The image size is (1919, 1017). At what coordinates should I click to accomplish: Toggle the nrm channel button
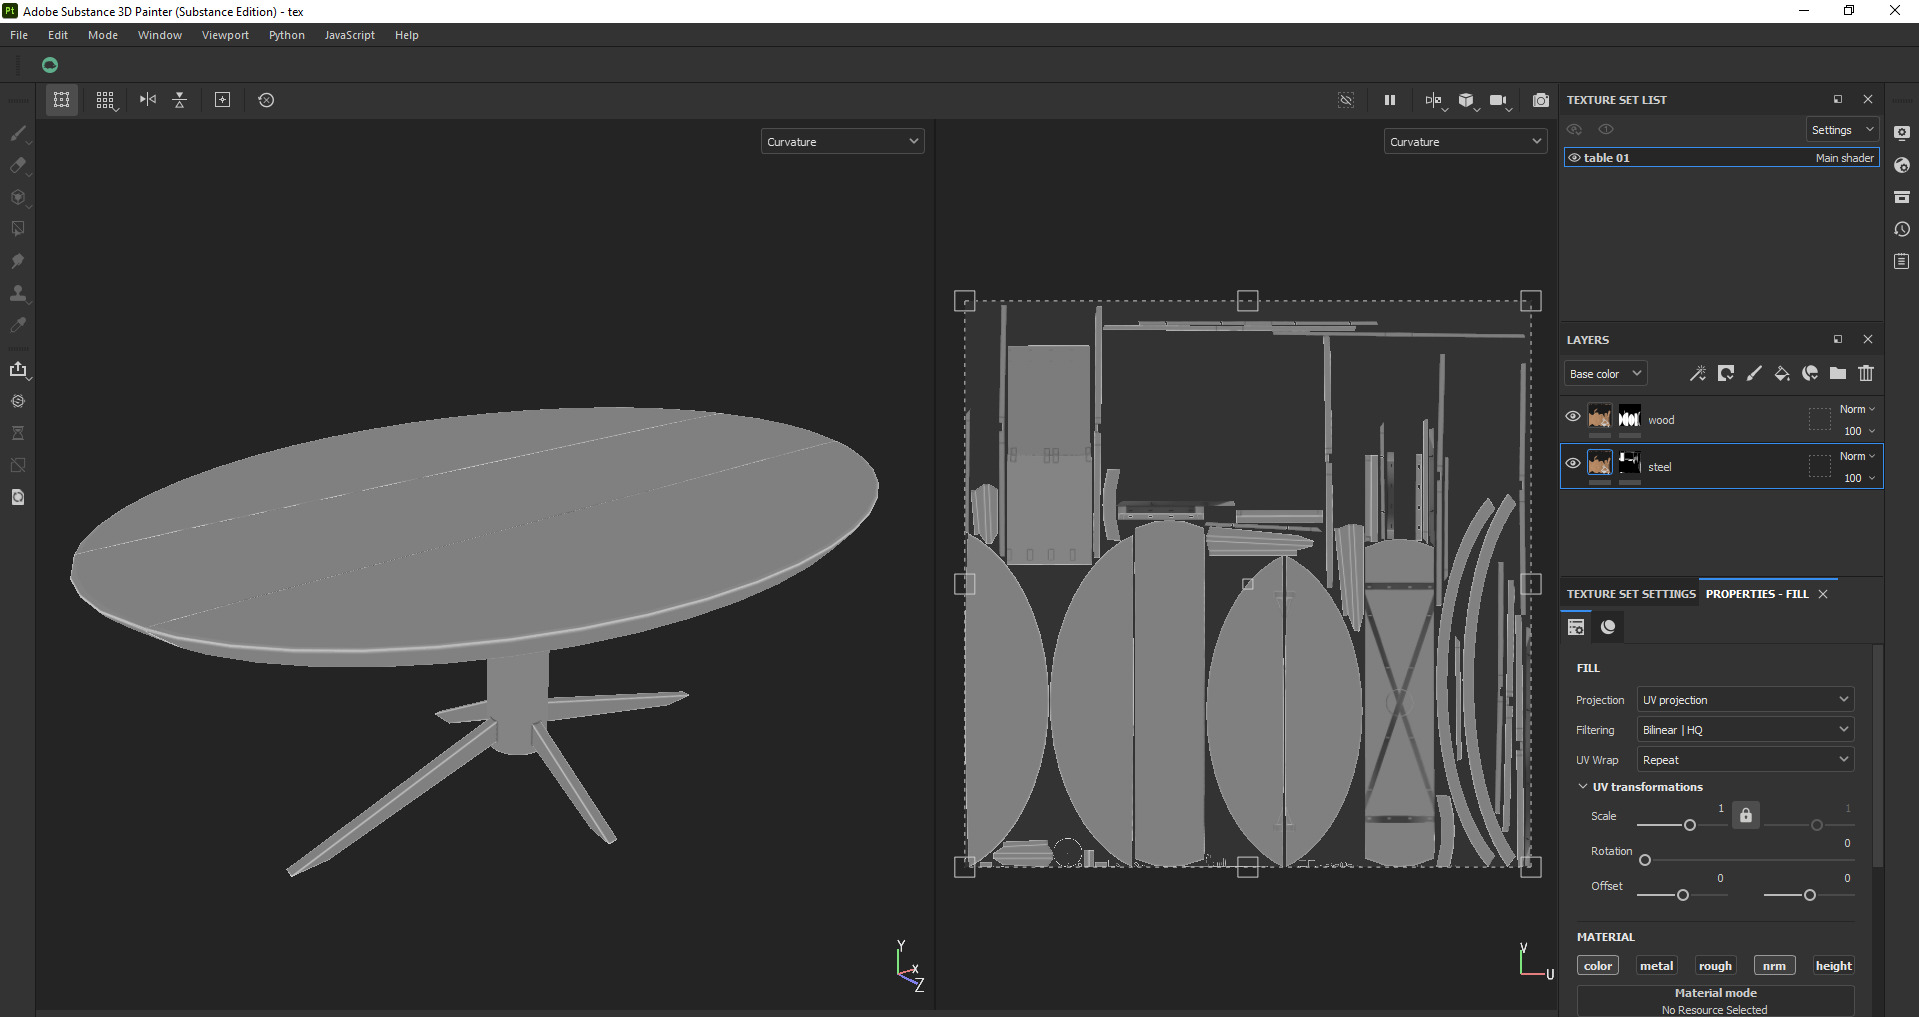coord(1775,966)
